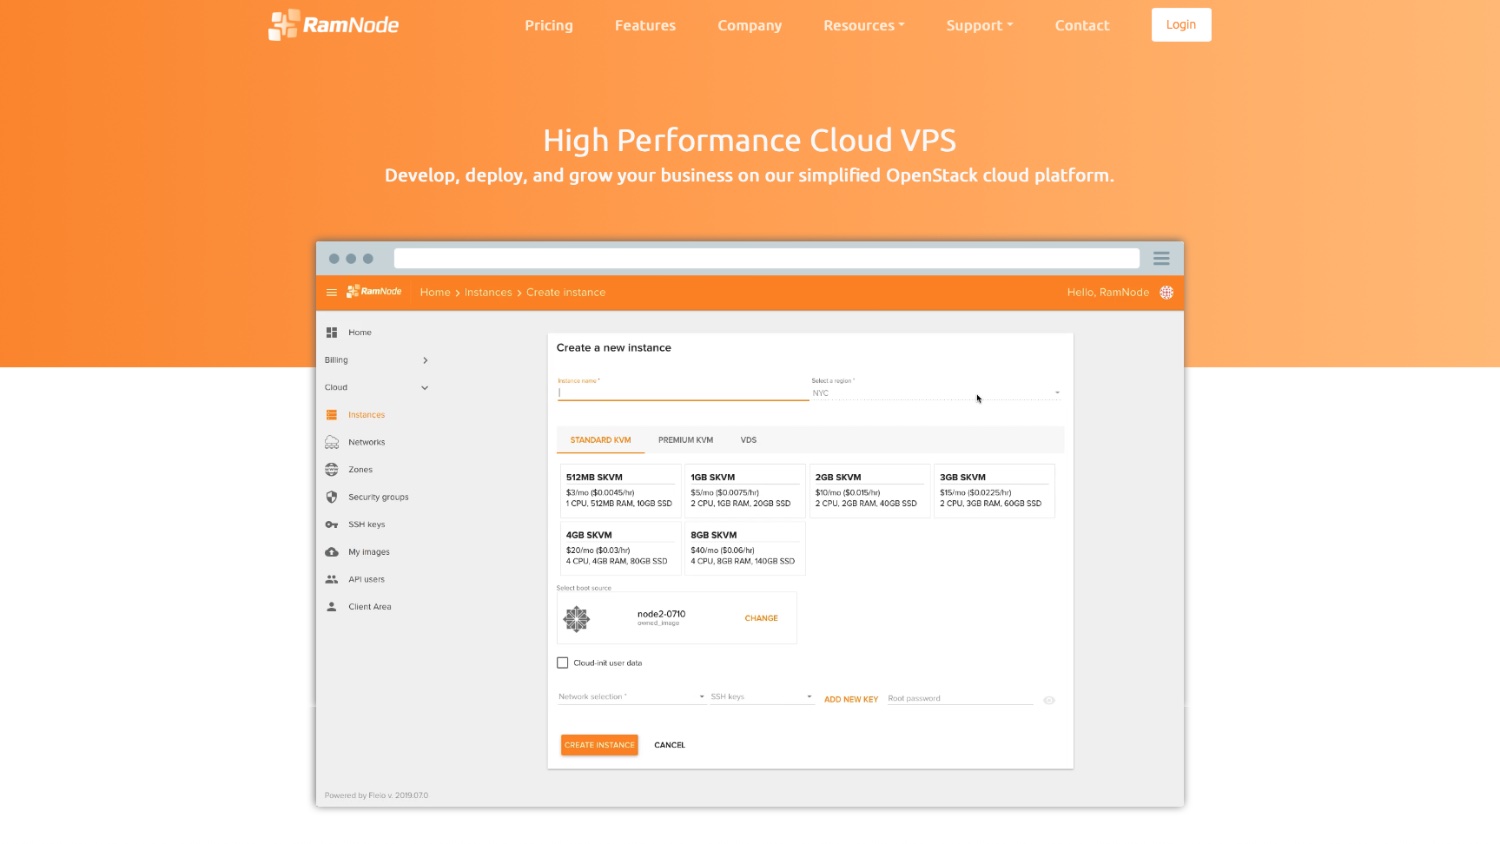Image resolution: width=1500 pixels, height=844 pixels.
Task: Open the hamburger menu in orange app bar
Action: pos(331,293)
